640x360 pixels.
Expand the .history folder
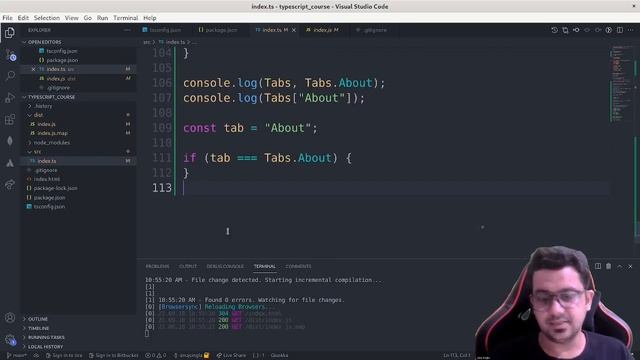tap(78, 106)
